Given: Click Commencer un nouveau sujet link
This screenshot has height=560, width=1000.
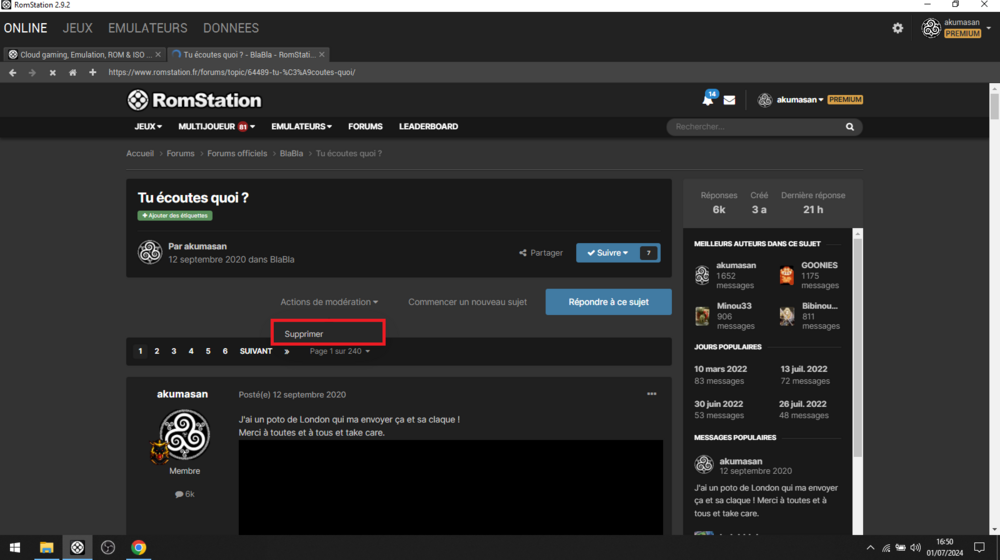Looking at the screenshot, I should click(x=467, y=302).
